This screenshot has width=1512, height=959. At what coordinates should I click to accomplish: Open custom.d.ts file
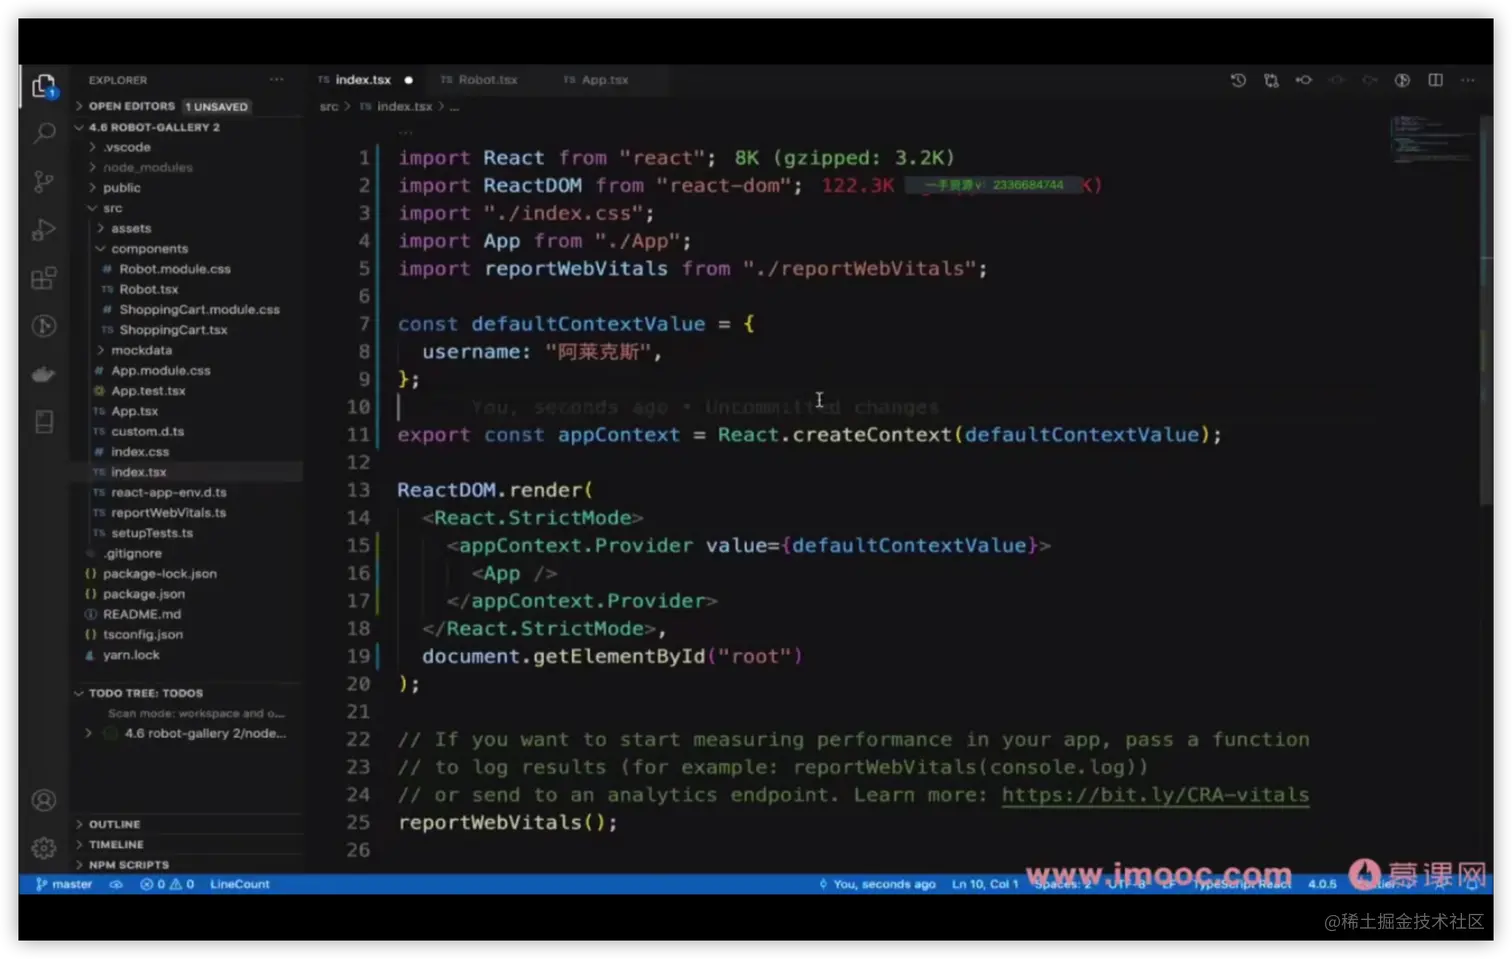coord(147,431)
